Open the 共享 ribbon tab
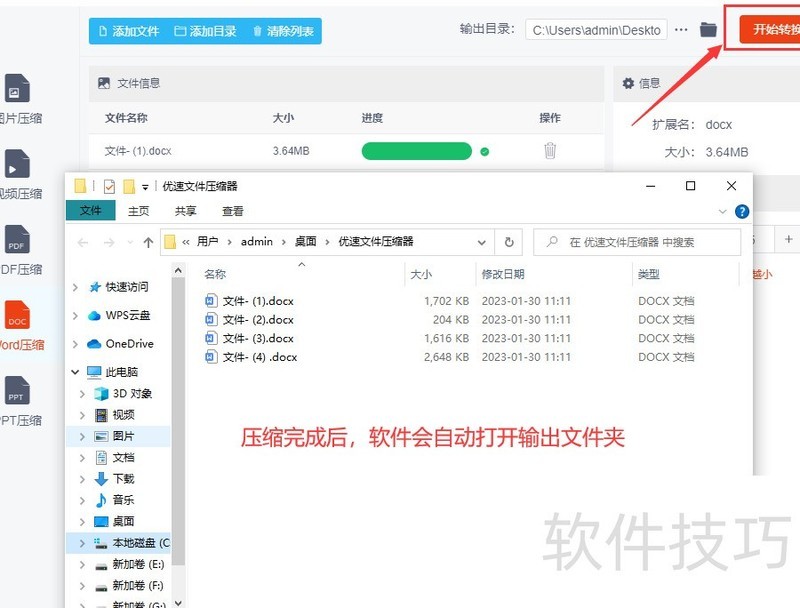The height and width of the screenshot is (608, 800). 185,211
